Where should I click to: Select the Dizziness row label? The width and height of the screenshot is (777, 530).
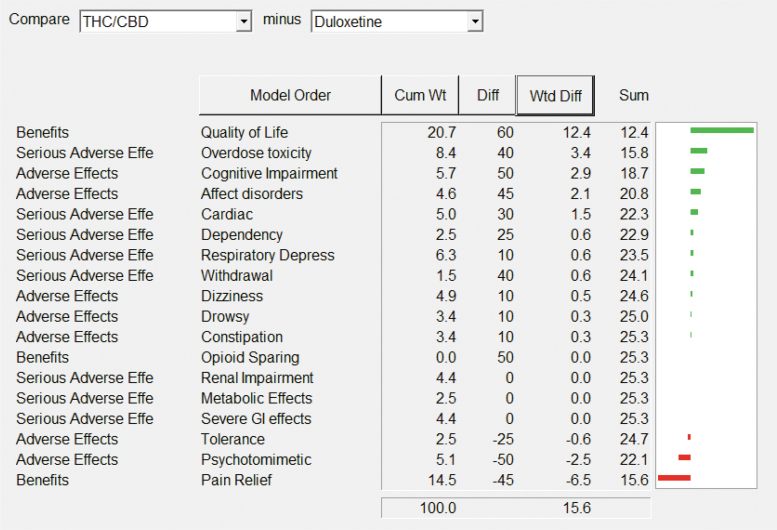point(232,296)
